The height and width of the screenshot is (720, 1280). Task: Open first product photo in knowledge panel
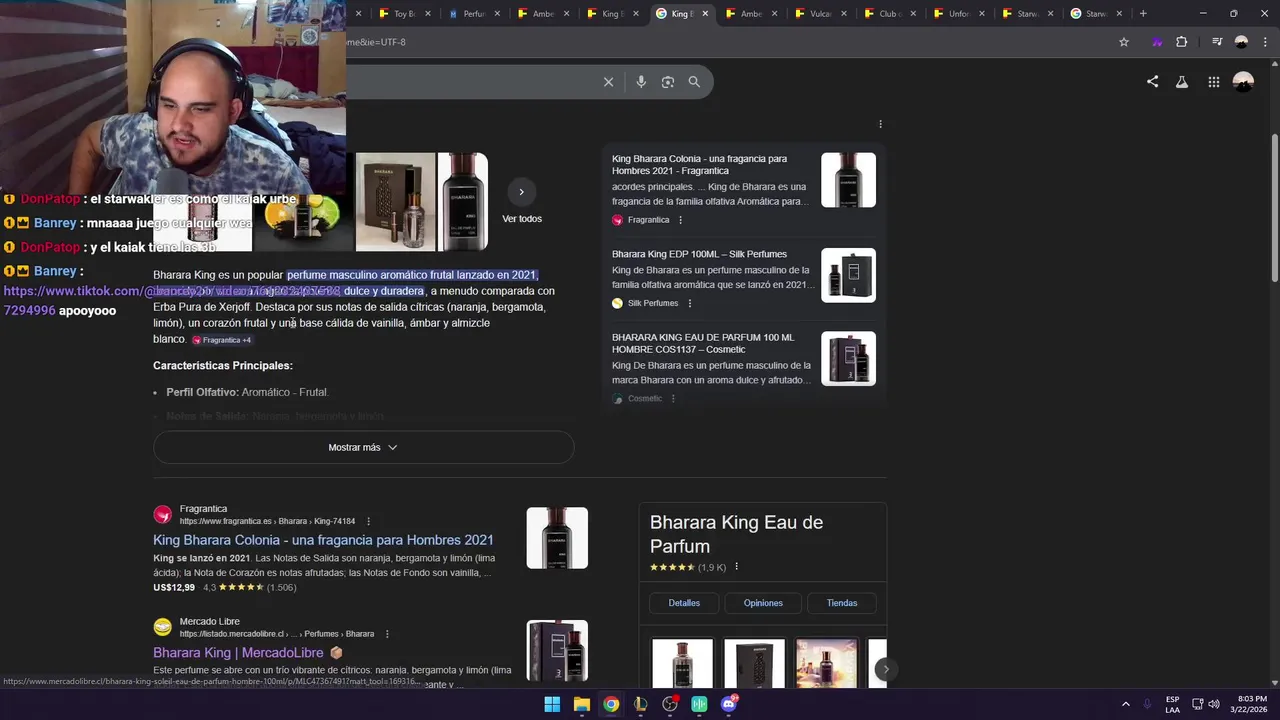(x=682, y=663)
